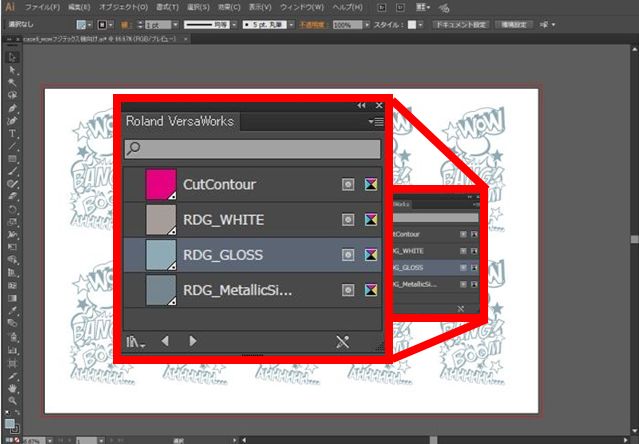
Task: Open the 5 pt brush definition dropdown
Action: point(291,25)
